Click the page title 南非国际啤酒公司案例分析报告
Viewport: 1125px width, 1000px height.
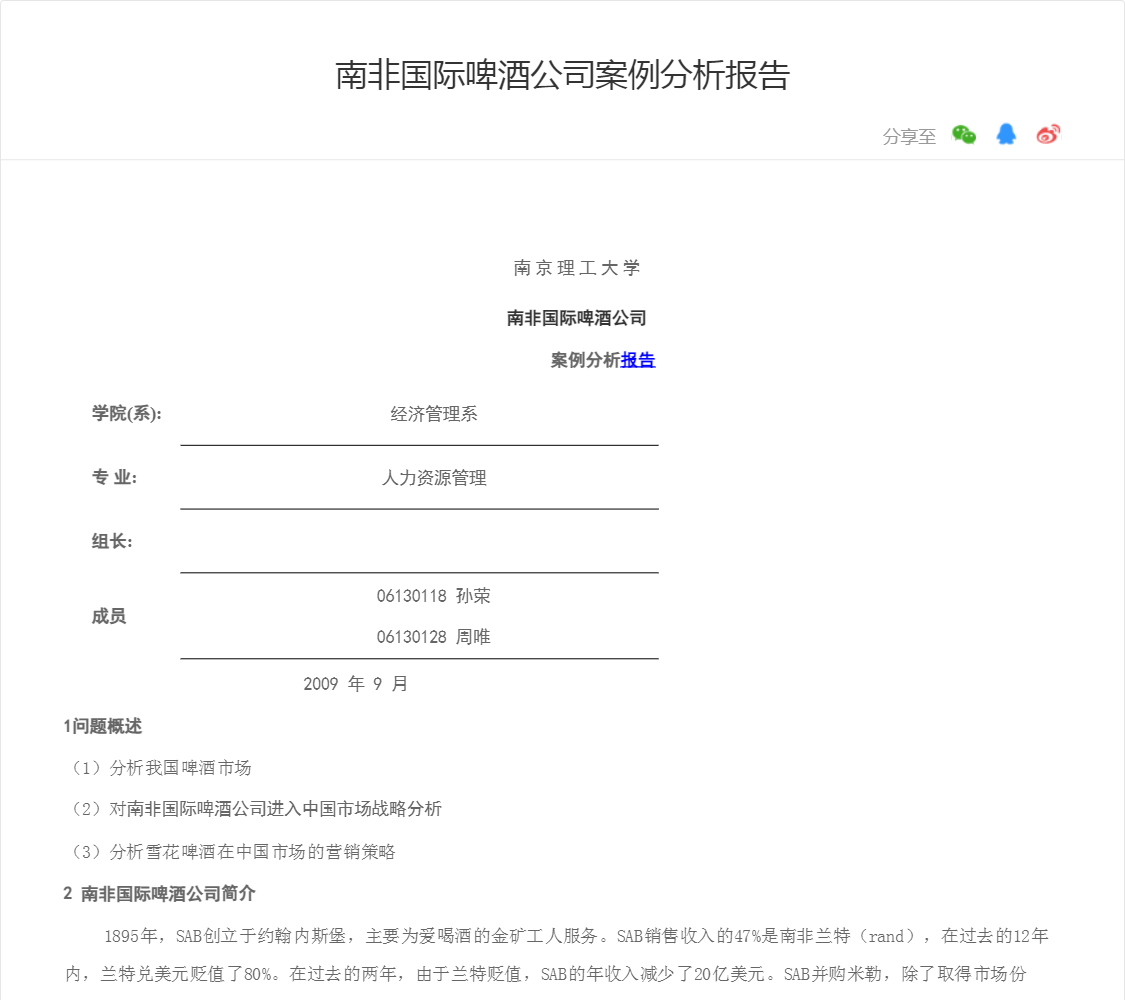(x=562, y=75)
